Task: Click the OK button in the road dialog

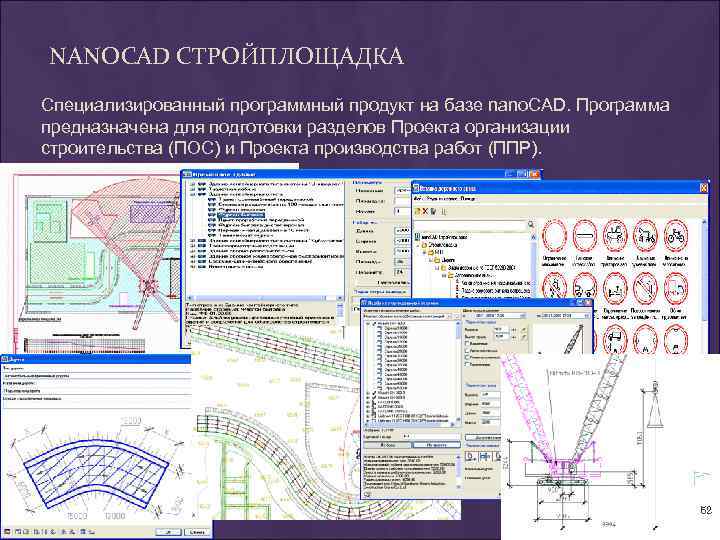Action: point(168,532)
